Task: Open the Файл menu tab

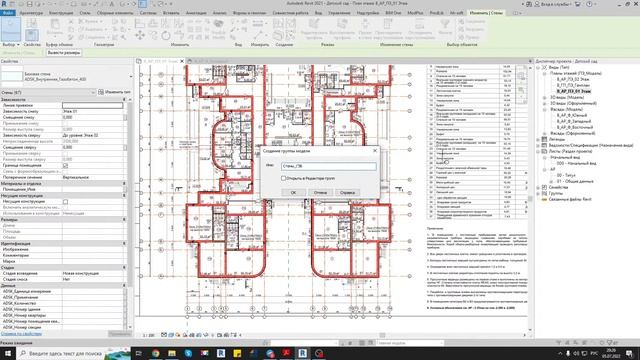Action: point(8,13)
